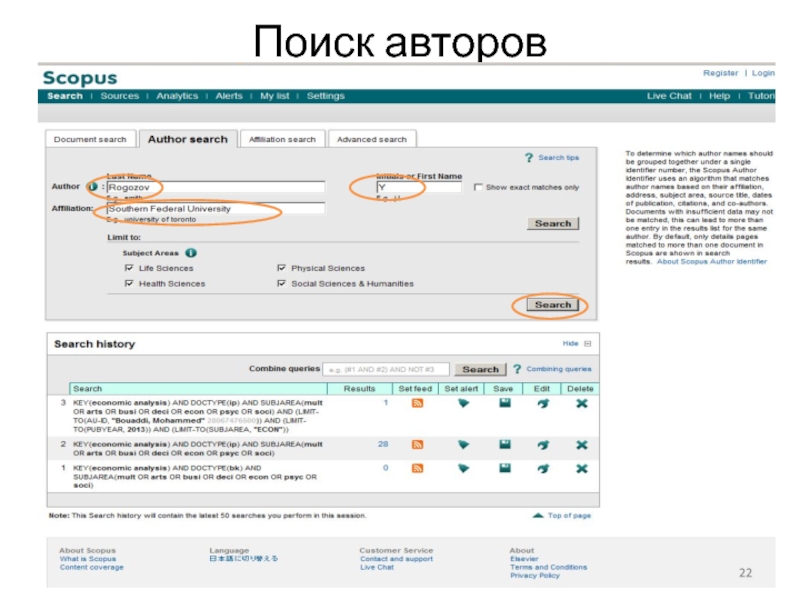
Task: Switch language to Japanese link
Action: click(244, 559)
